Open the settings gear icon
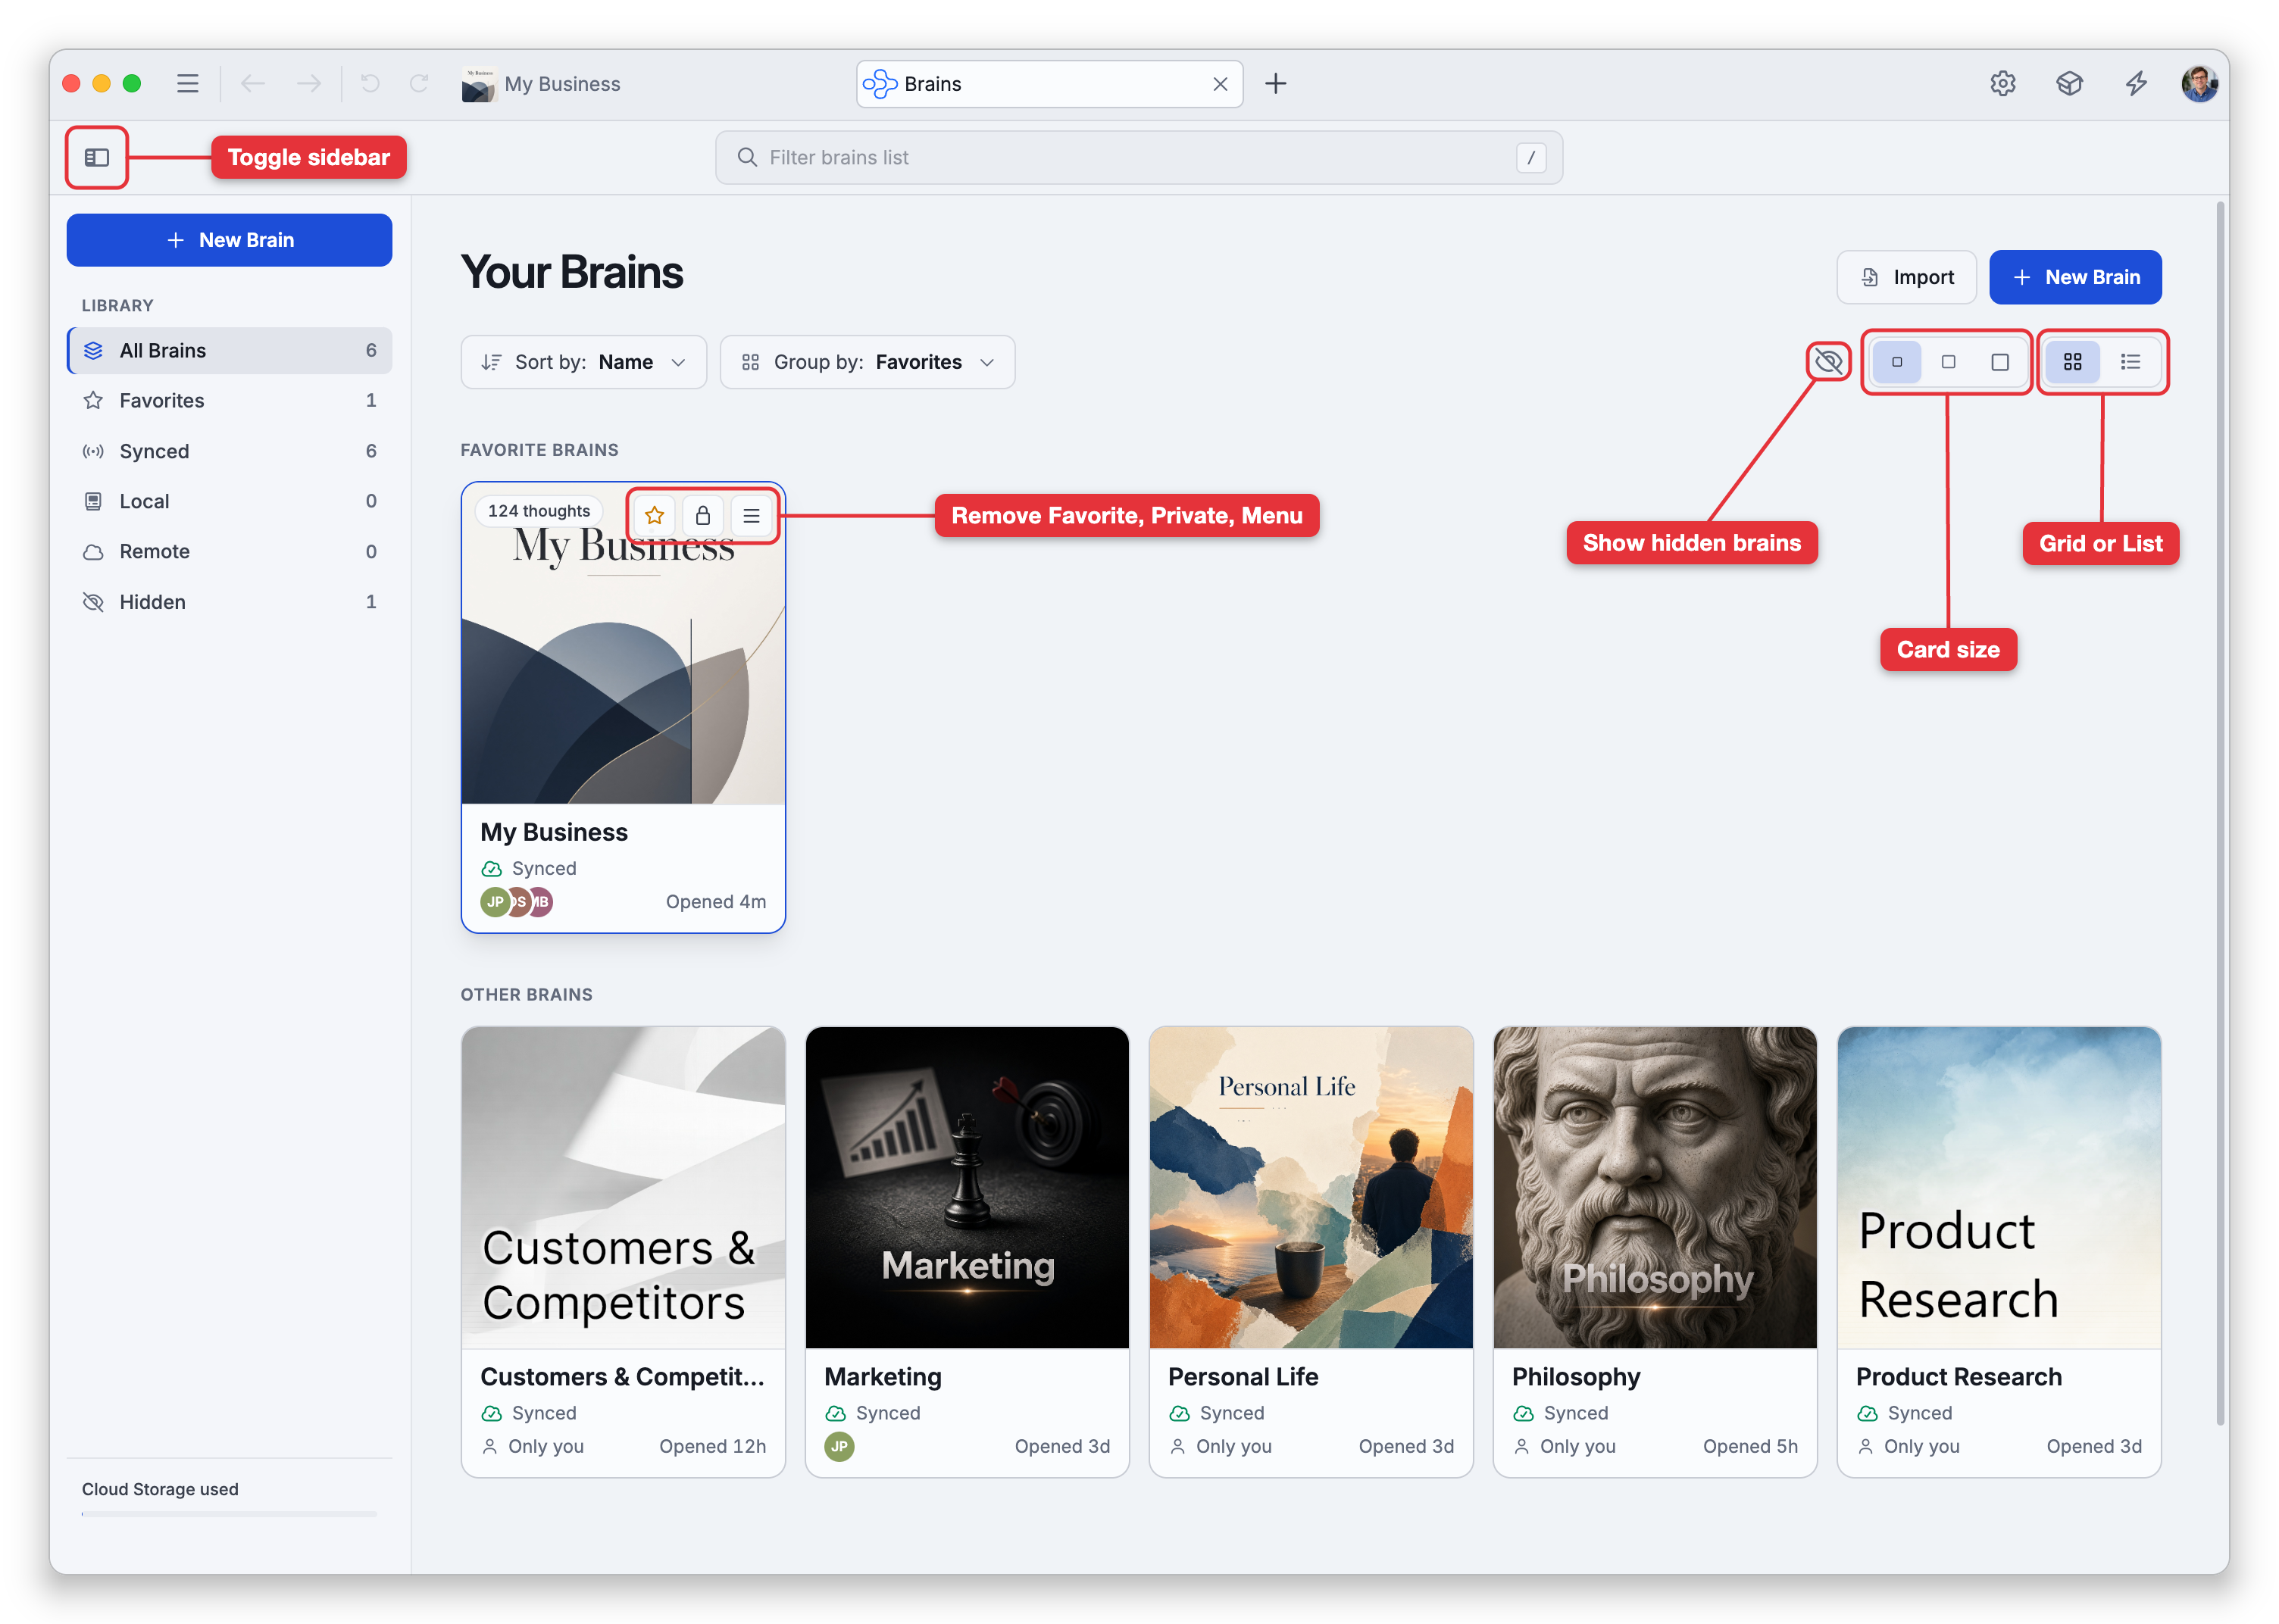This screenshot has width=2279, height=1624. tap(2002, 83)
